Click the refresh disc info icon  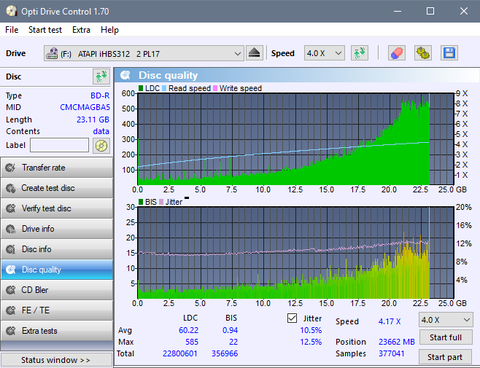(x=101, y=77)
